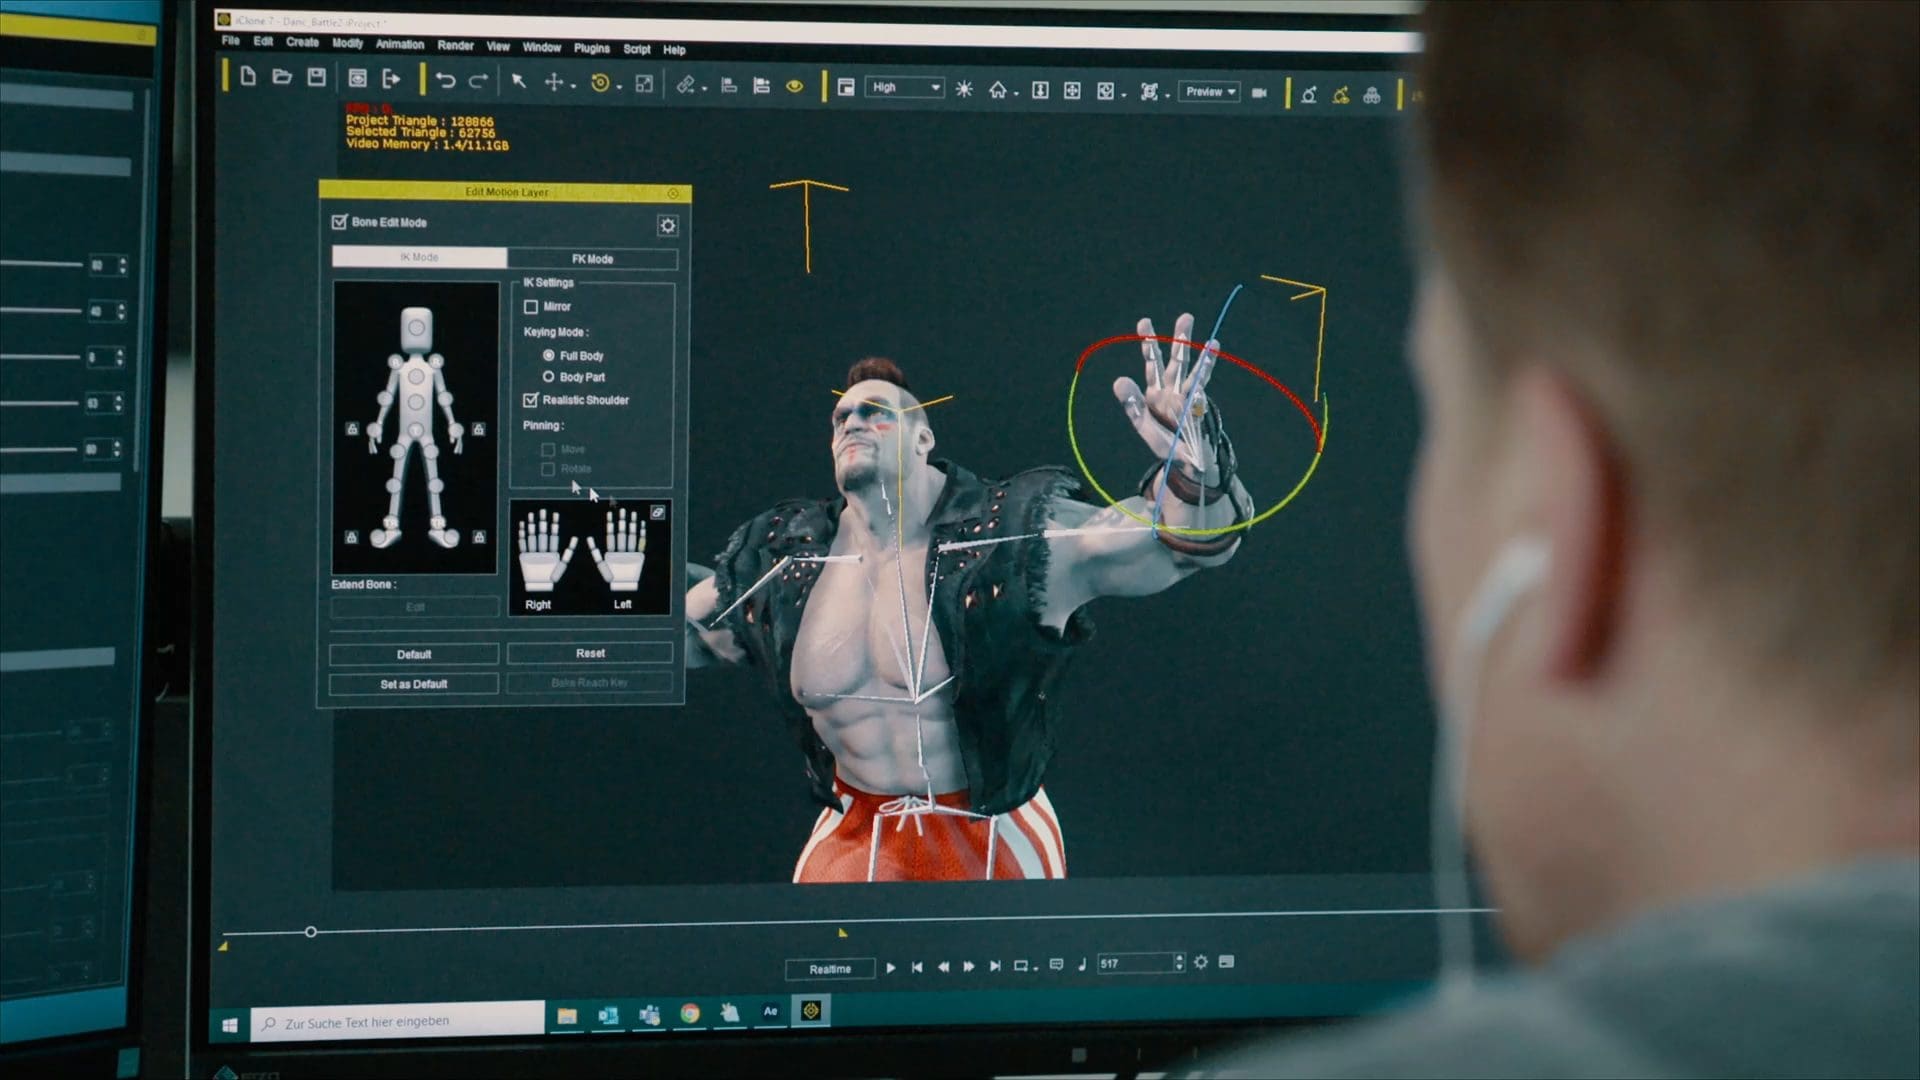Expand the Home view dropdown arrow
The width and height of the screenshot is (1920, 1080).
point(1016,95)
